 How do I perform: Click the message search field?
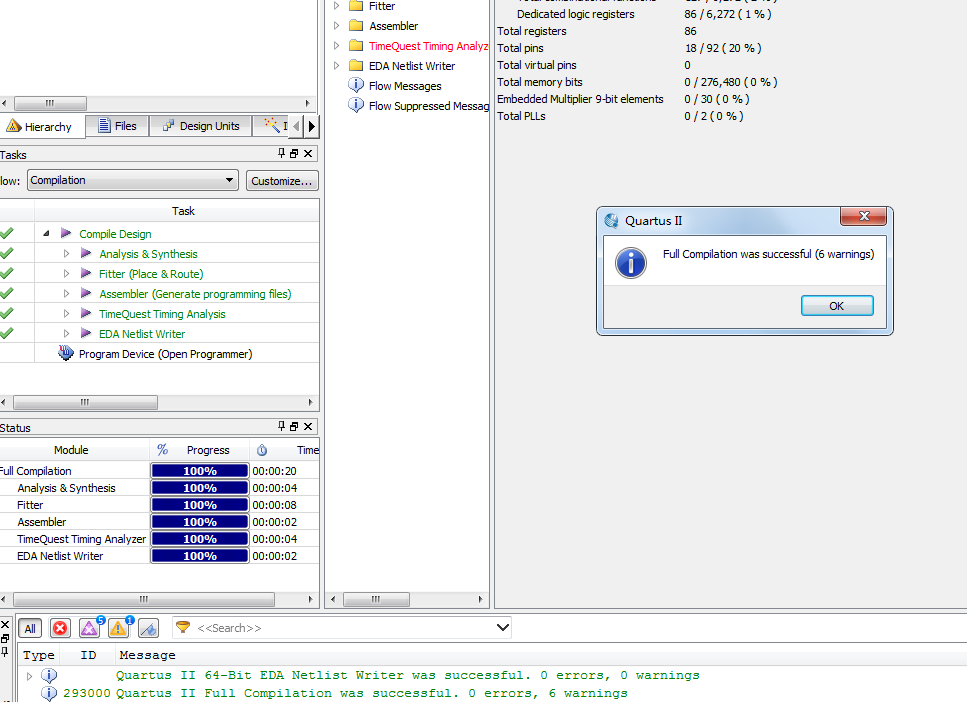342,628
